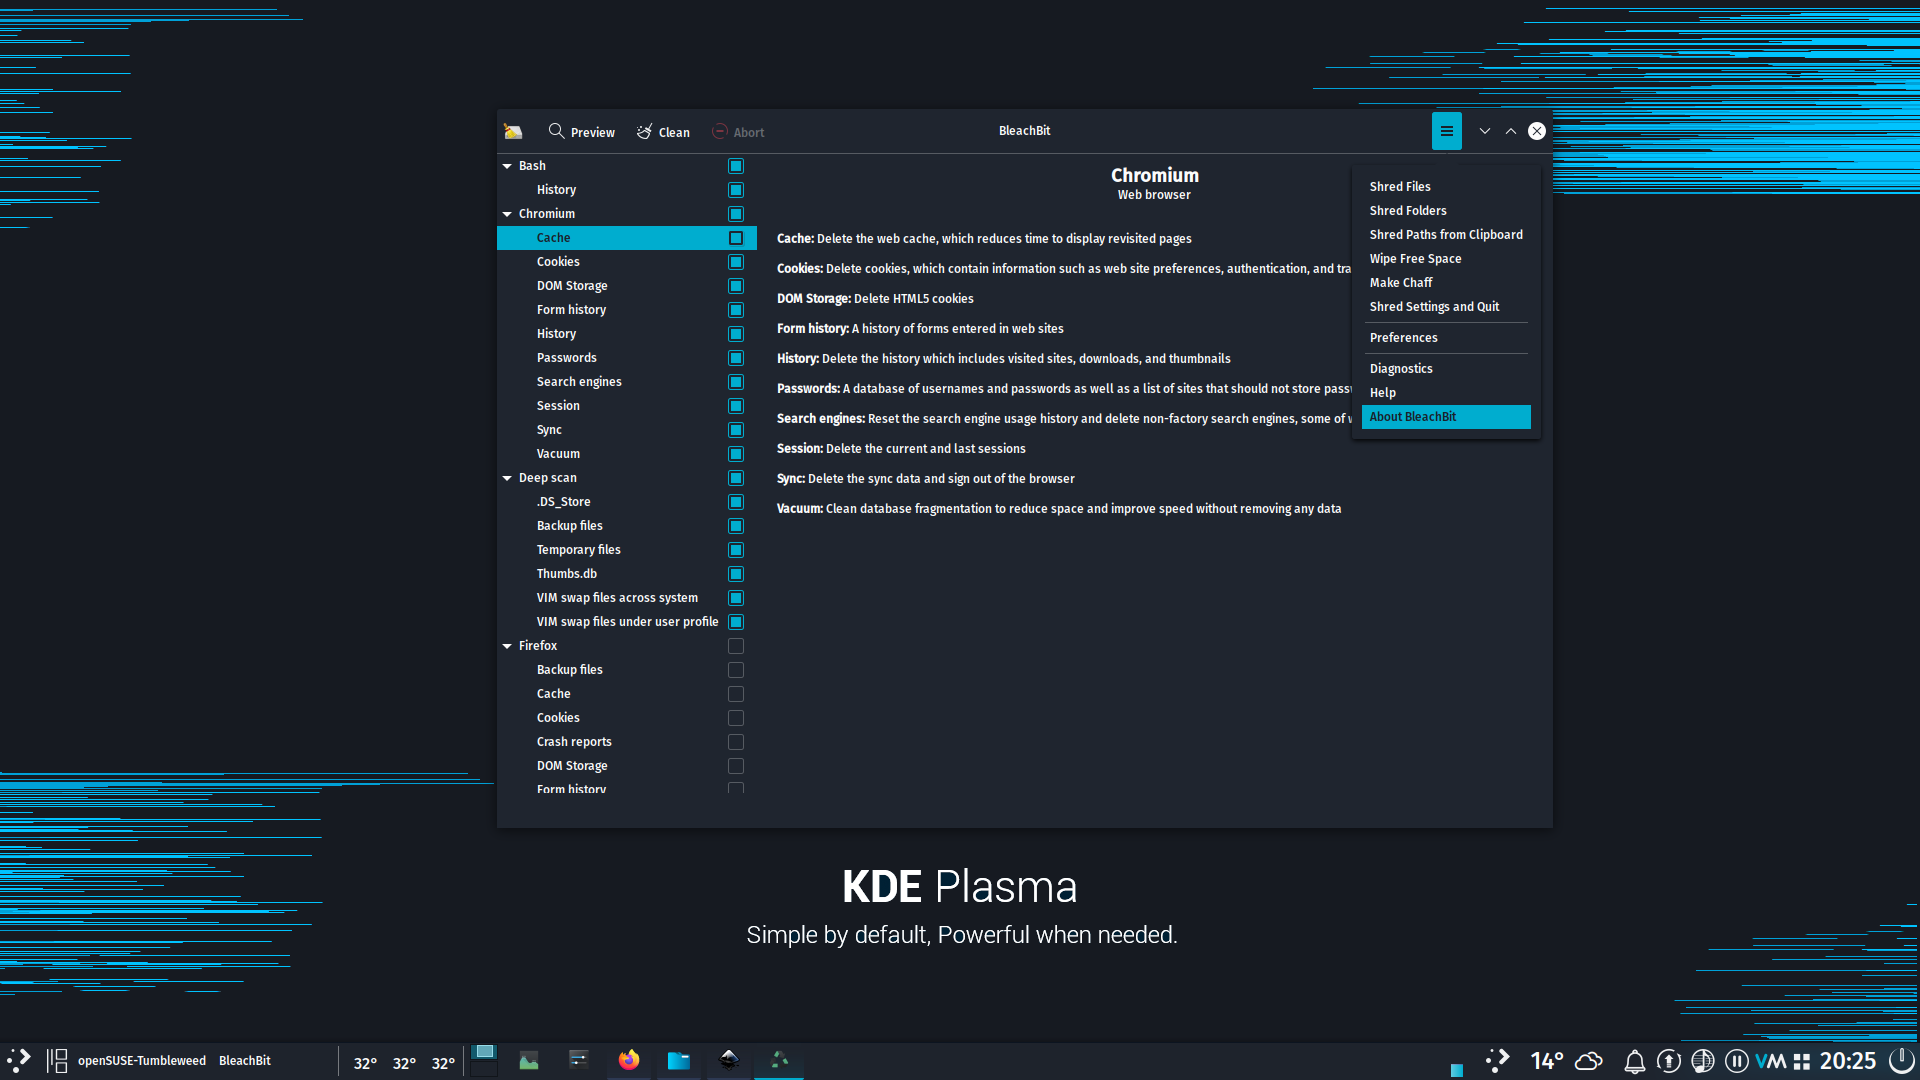Choose Wipe Free Space menu item
This screenshot has width=1920, height=1080.
(1446, 259)
